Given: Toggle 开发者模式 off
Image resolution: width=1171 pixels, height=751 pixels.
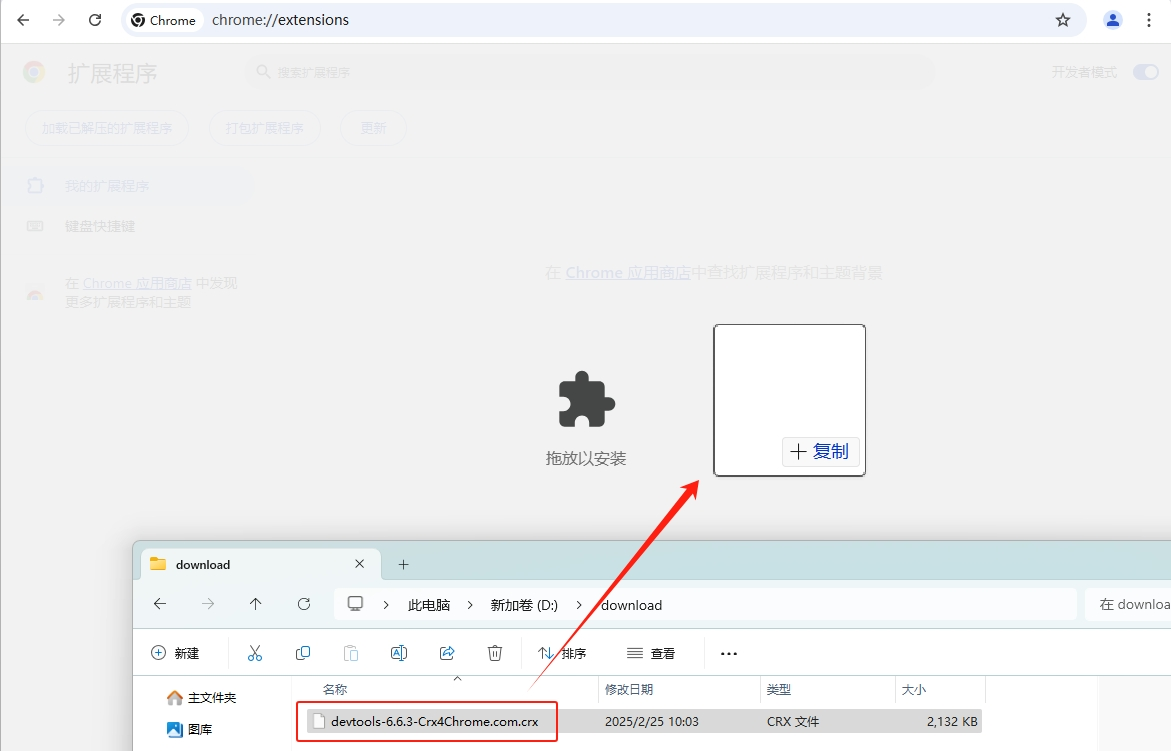Looking at the screenshot, I should click(x=1145, y=71).
